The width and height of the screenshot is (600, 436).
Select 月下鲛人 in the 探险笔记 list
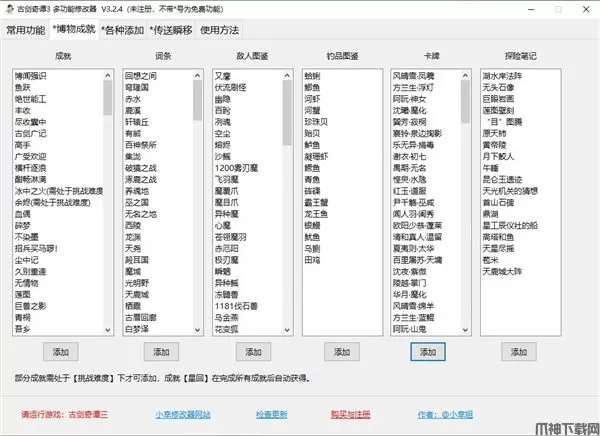pyautogui.click(x=498, y=156)
